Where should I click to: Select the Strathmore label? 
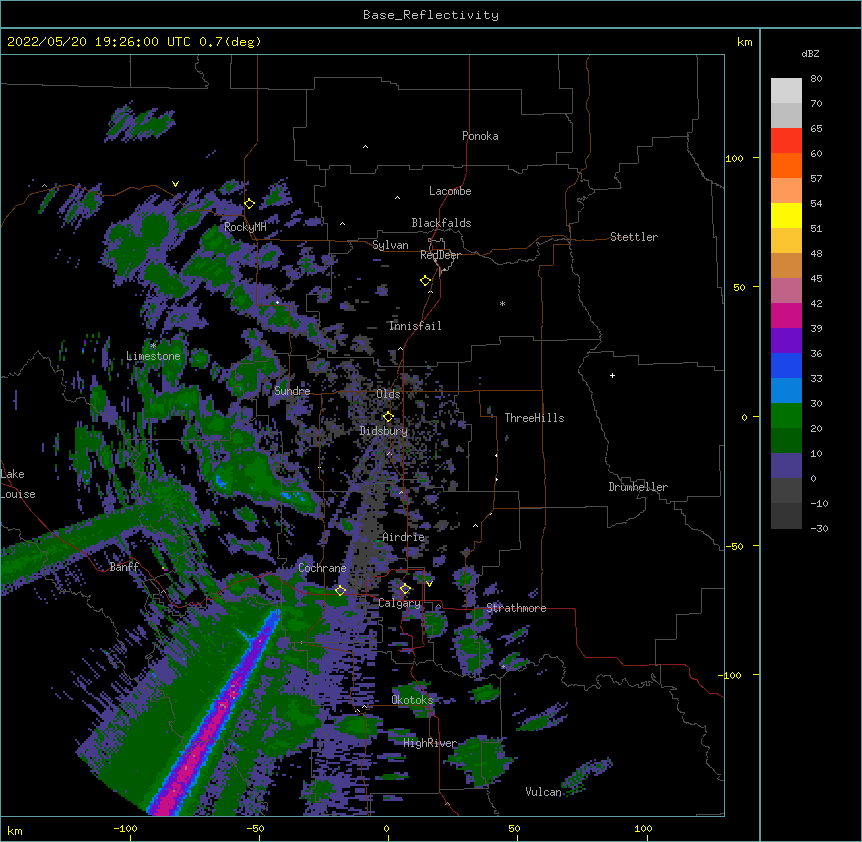pos(516,608)
